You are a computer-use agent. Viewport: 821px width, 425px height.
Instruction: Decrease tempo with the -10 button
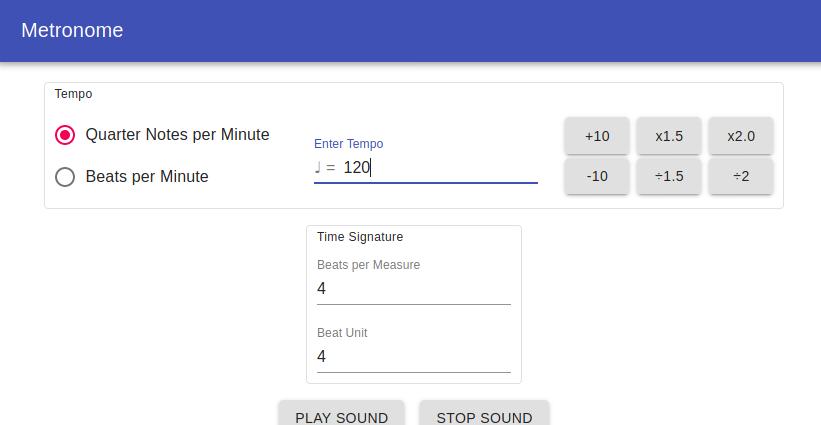[x=597, y=176]
